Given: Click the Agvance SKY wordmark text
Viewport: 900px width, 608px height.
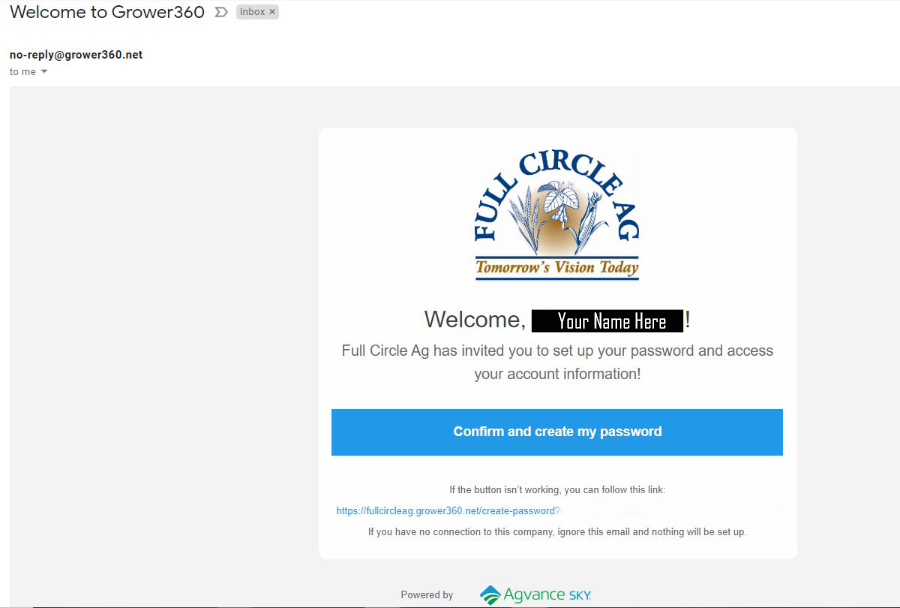Looking at the screenshot, I should coord(547,595).
